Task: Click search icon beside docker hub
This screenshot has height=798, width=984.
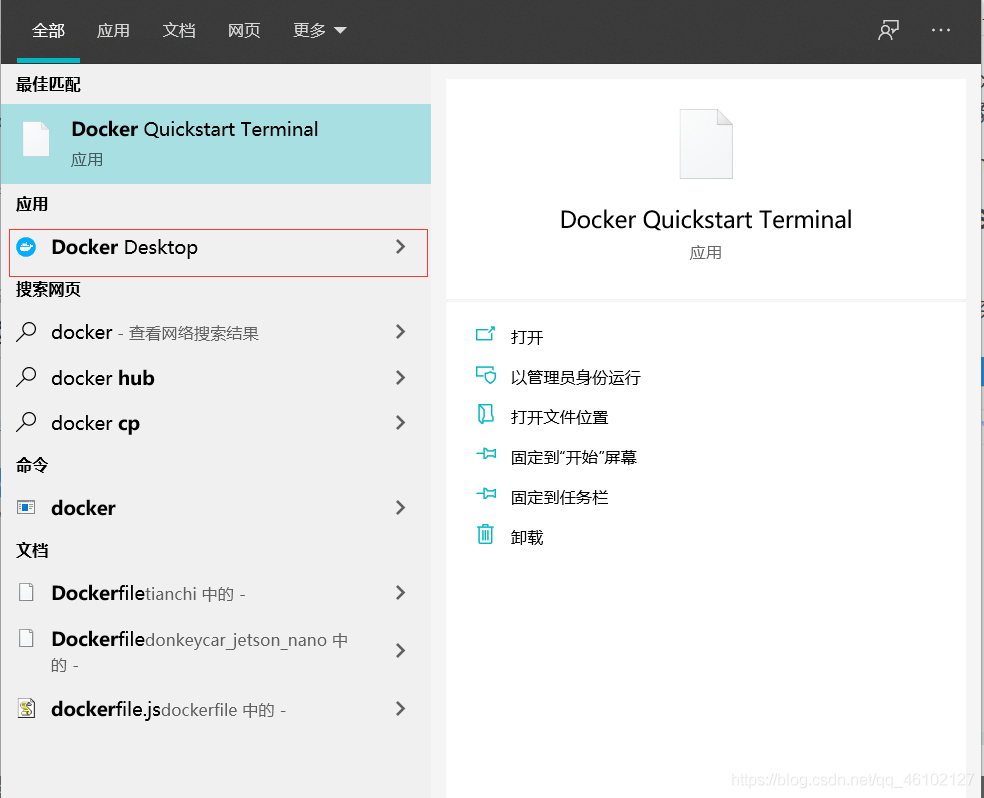Action: coord(26,377)
